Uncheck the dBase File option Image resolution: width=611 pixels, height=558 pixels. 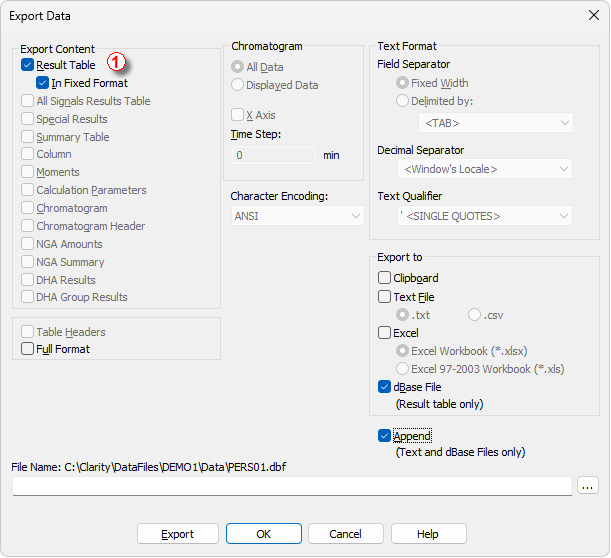point(384,387)
